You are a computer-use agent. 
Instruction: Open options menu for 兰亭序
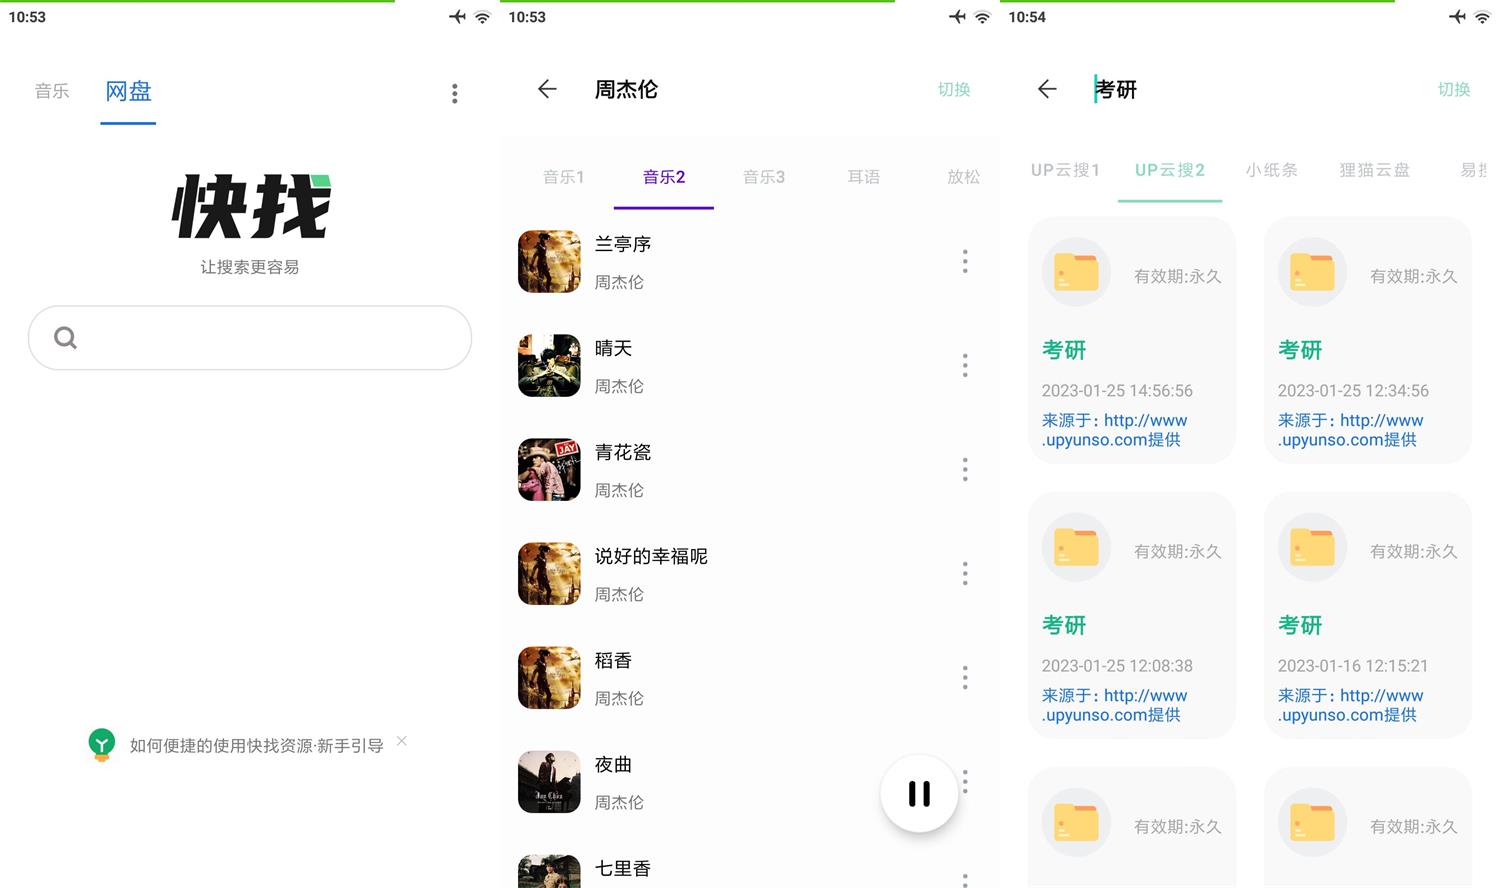click(x=964, y=261)
